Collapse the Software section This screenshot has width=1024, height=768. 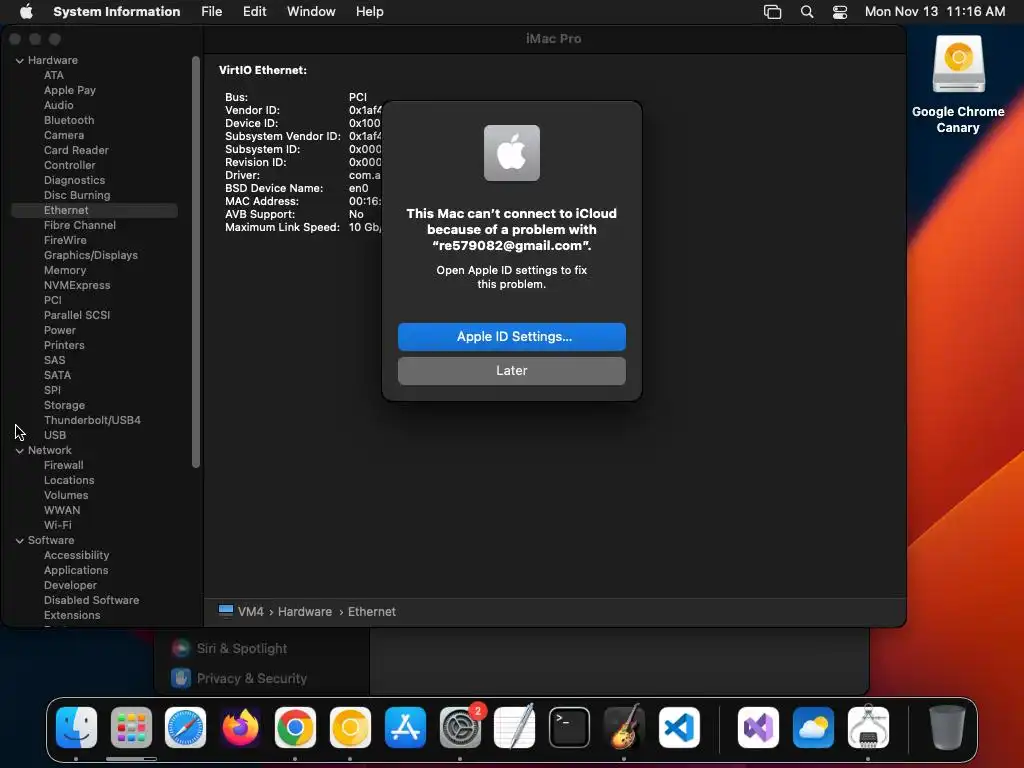[20, 541]
